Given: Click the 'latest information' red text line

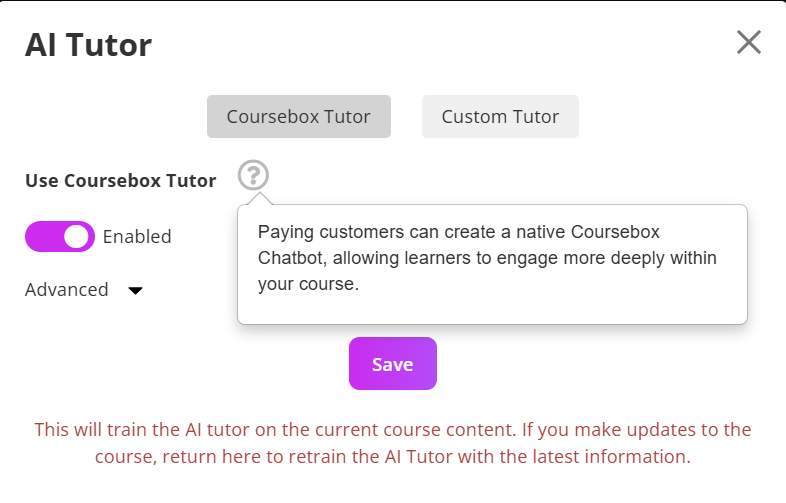Looking at the screenshot, I should point(393,456).
